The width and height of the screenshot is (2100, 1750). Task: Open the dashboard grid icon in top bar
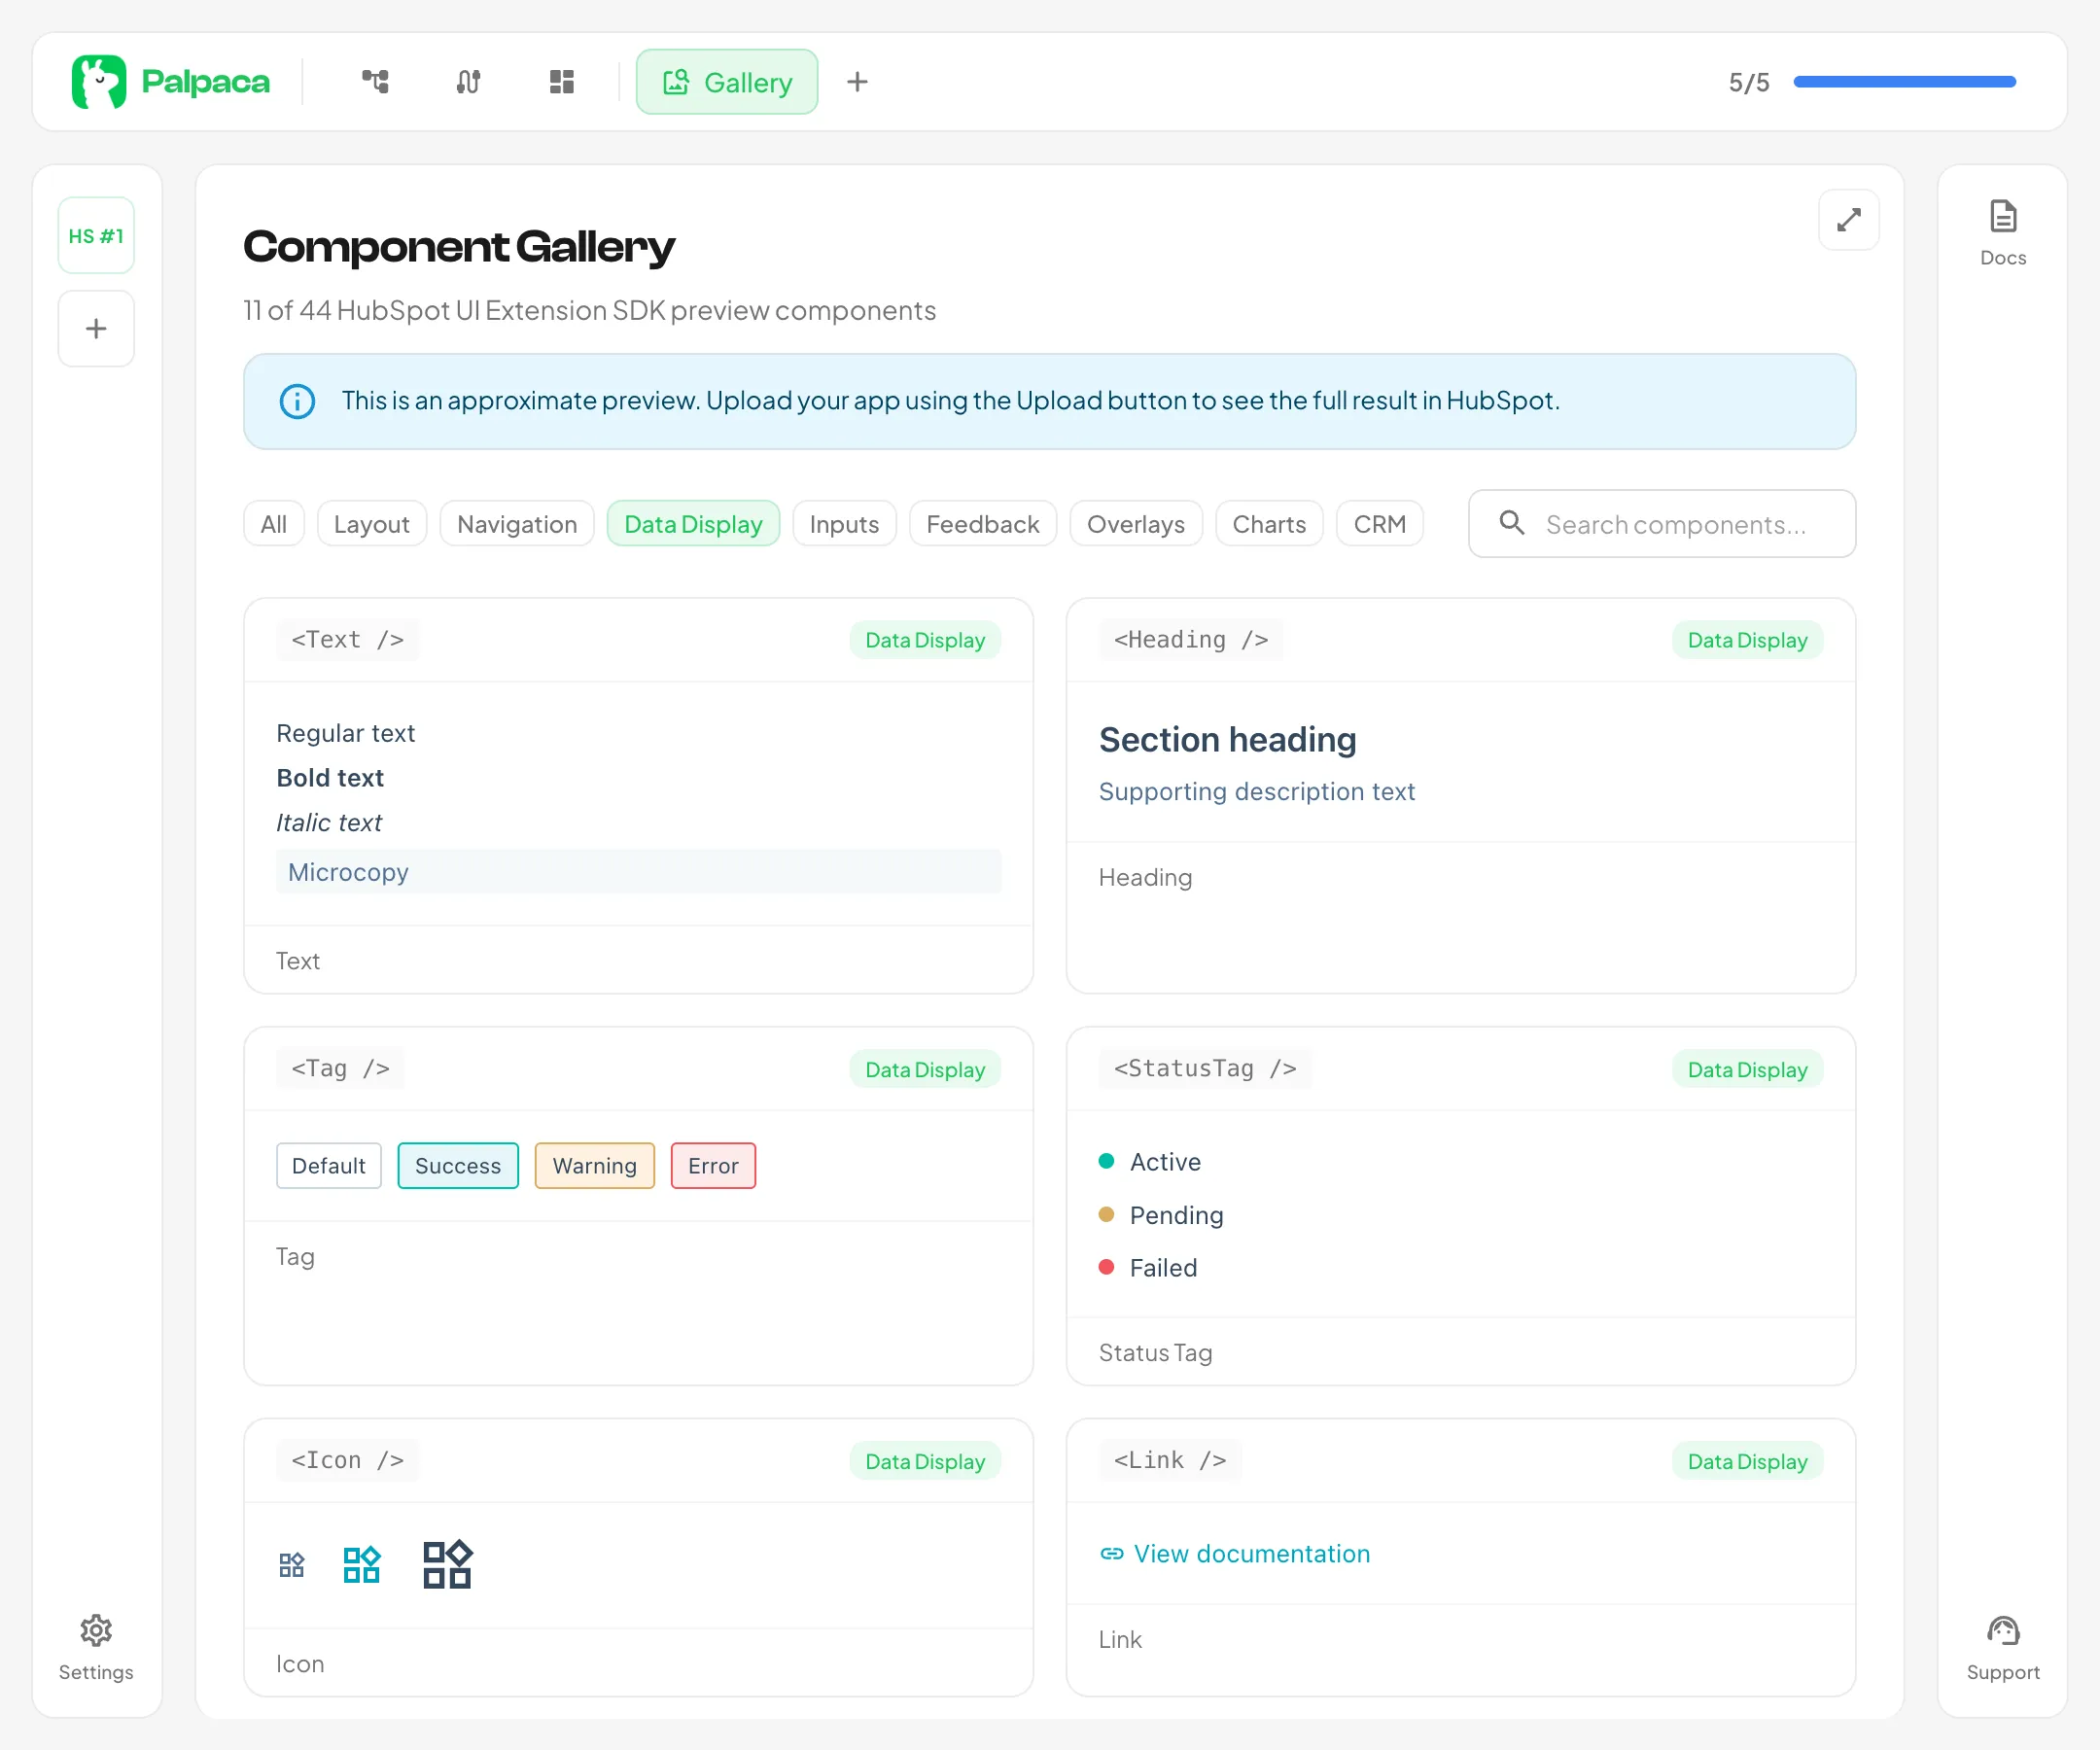(562, 82)
